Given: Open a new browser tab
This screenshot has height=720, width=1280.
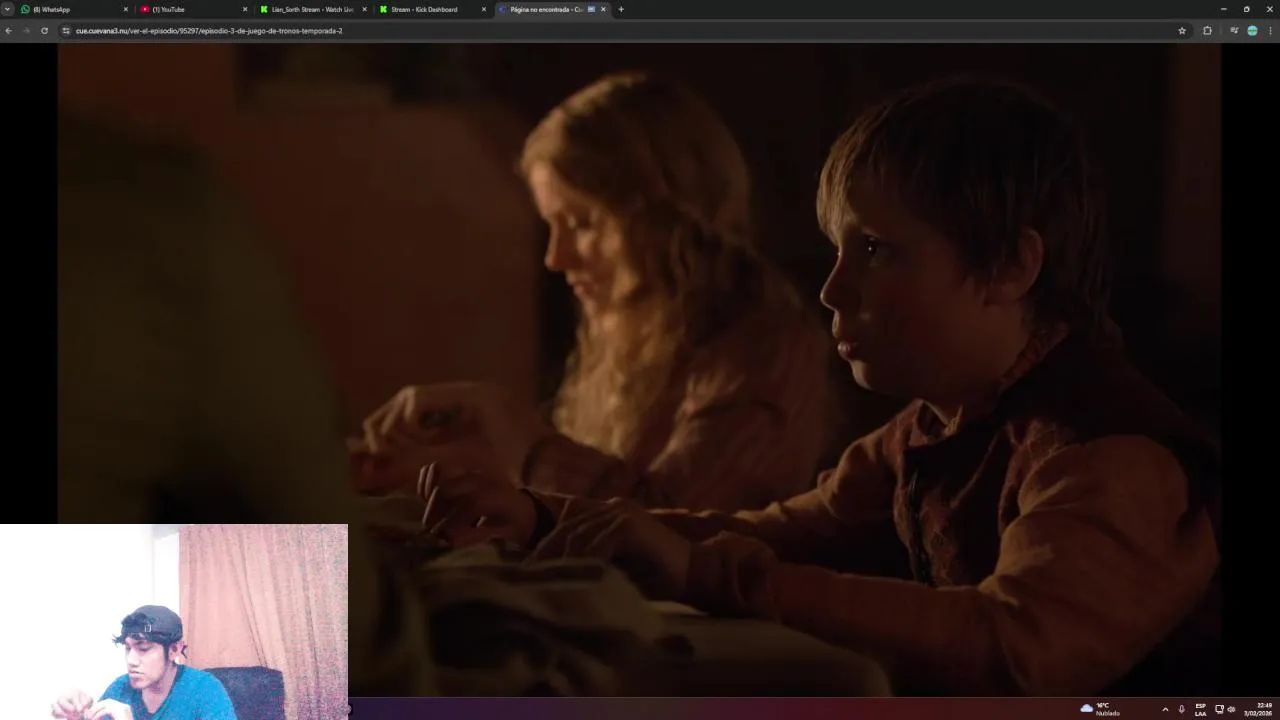Looking at the screenshot, I should tap(621, 9).
